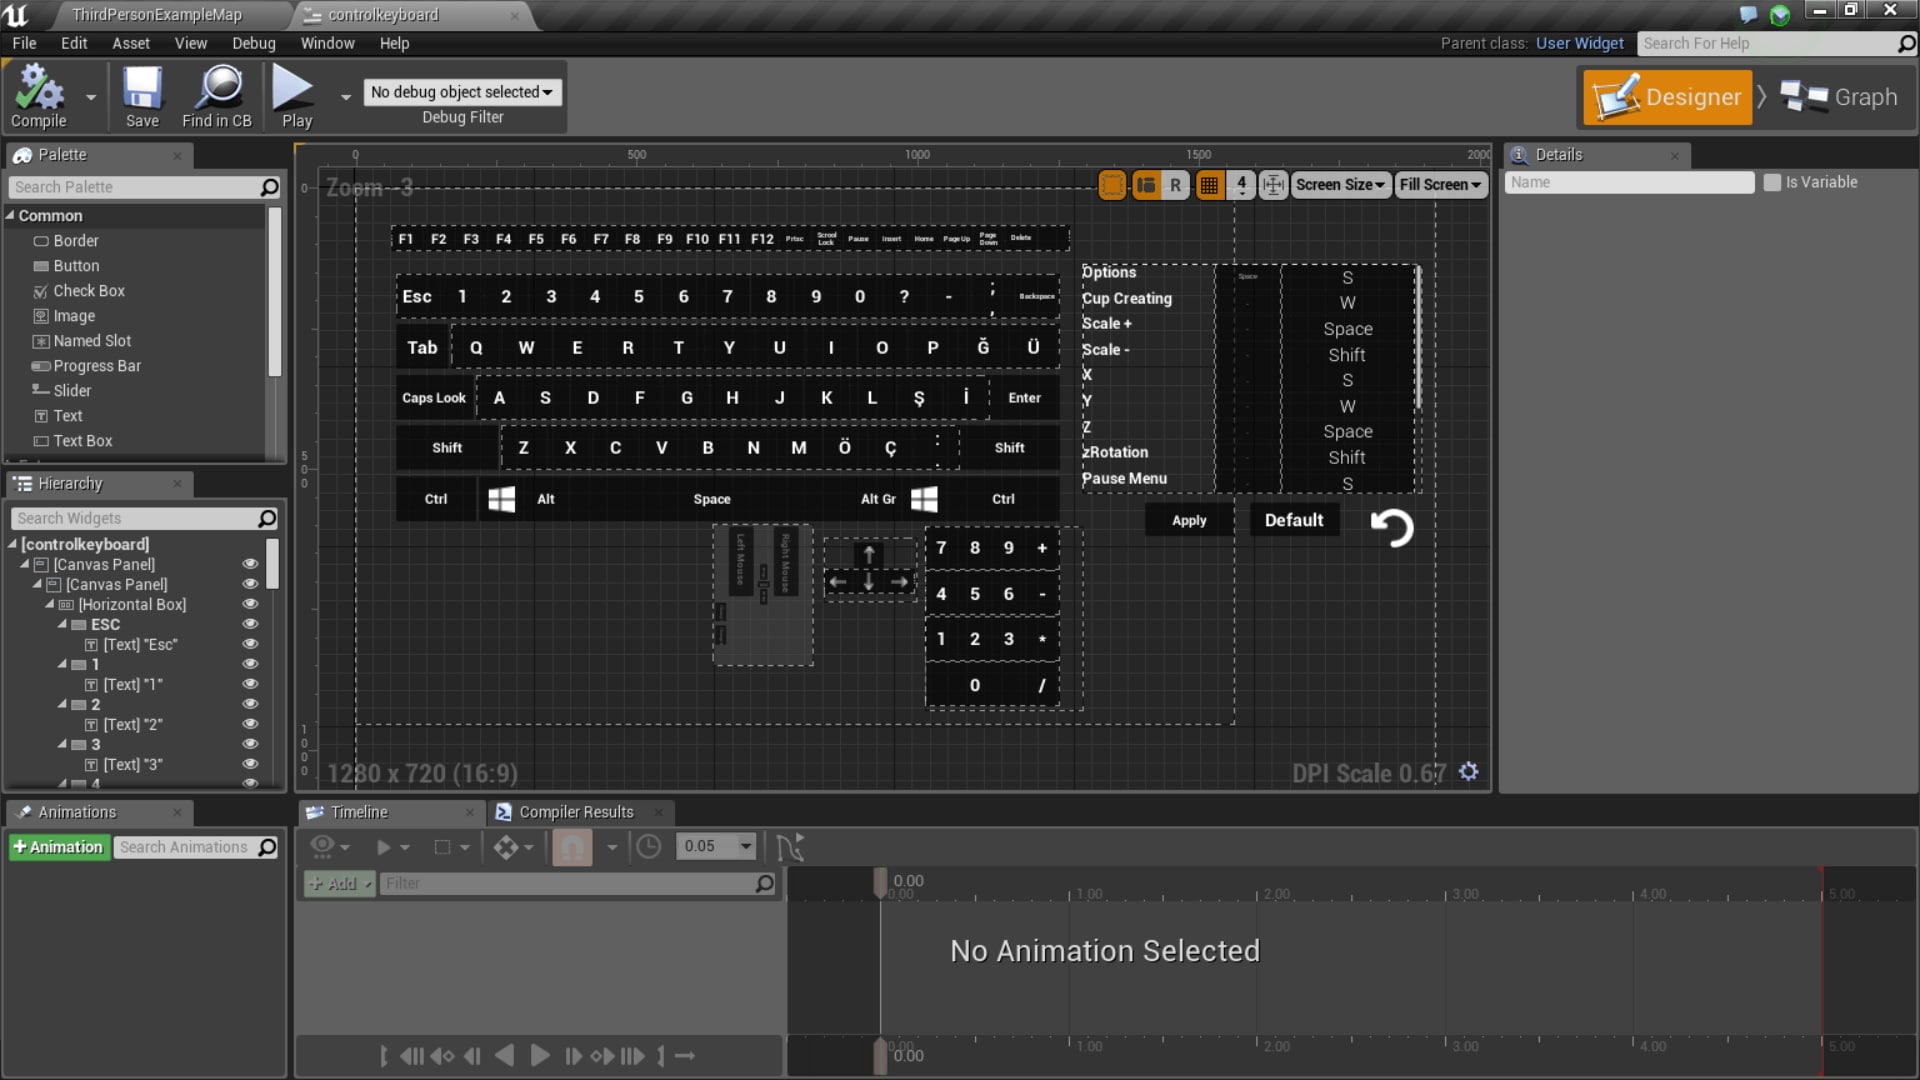Compile the widget blueprint
1920x1080 pixels.
point(40,95)
